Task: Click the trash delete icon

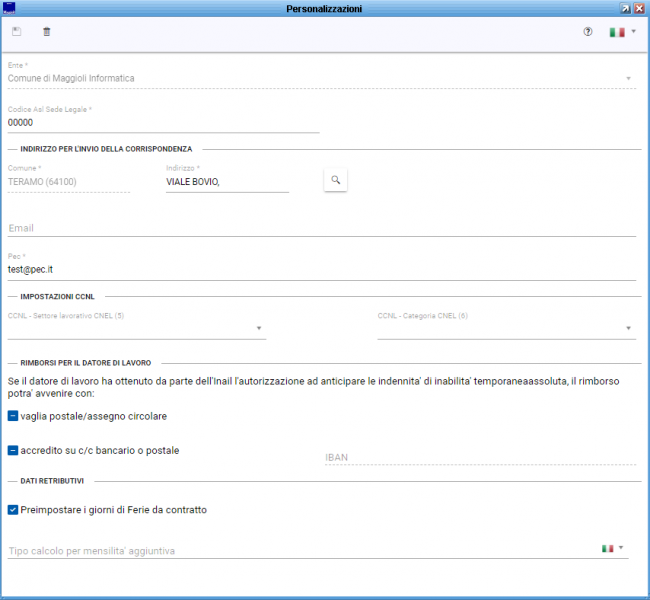Action: [x=46, y=32]
